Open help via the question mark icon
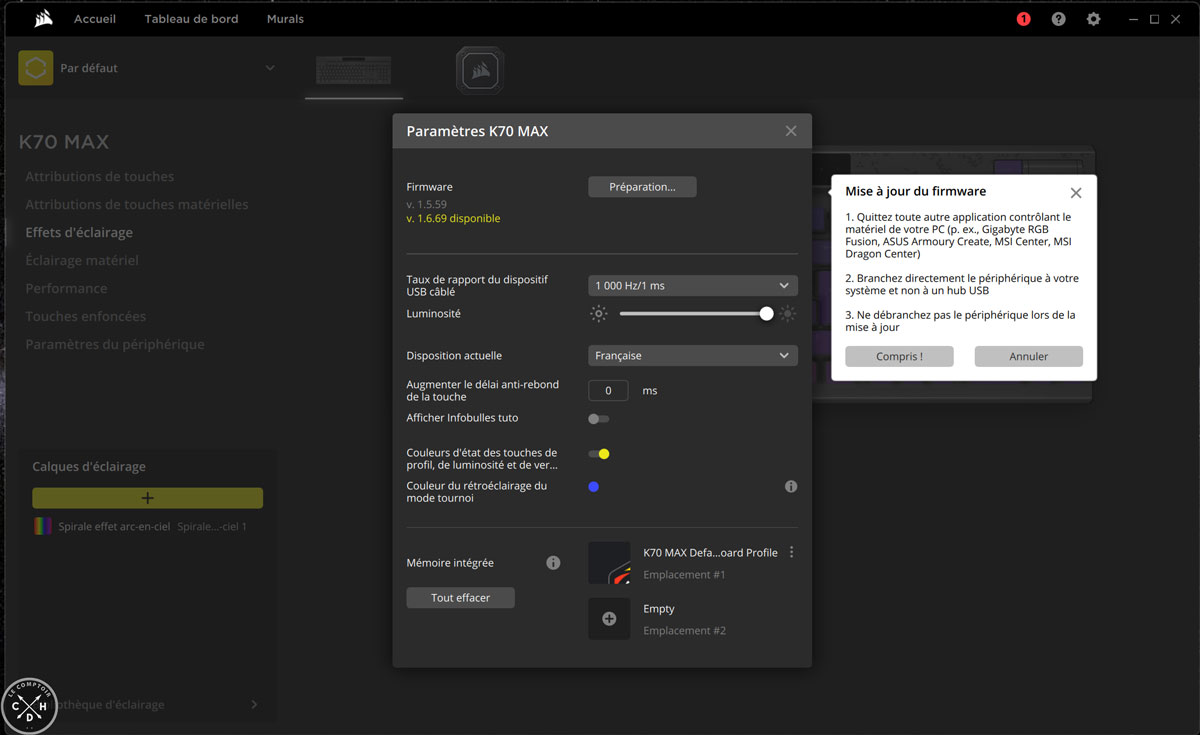Screen dimensions: 1200x735 tap(1058, 18)
